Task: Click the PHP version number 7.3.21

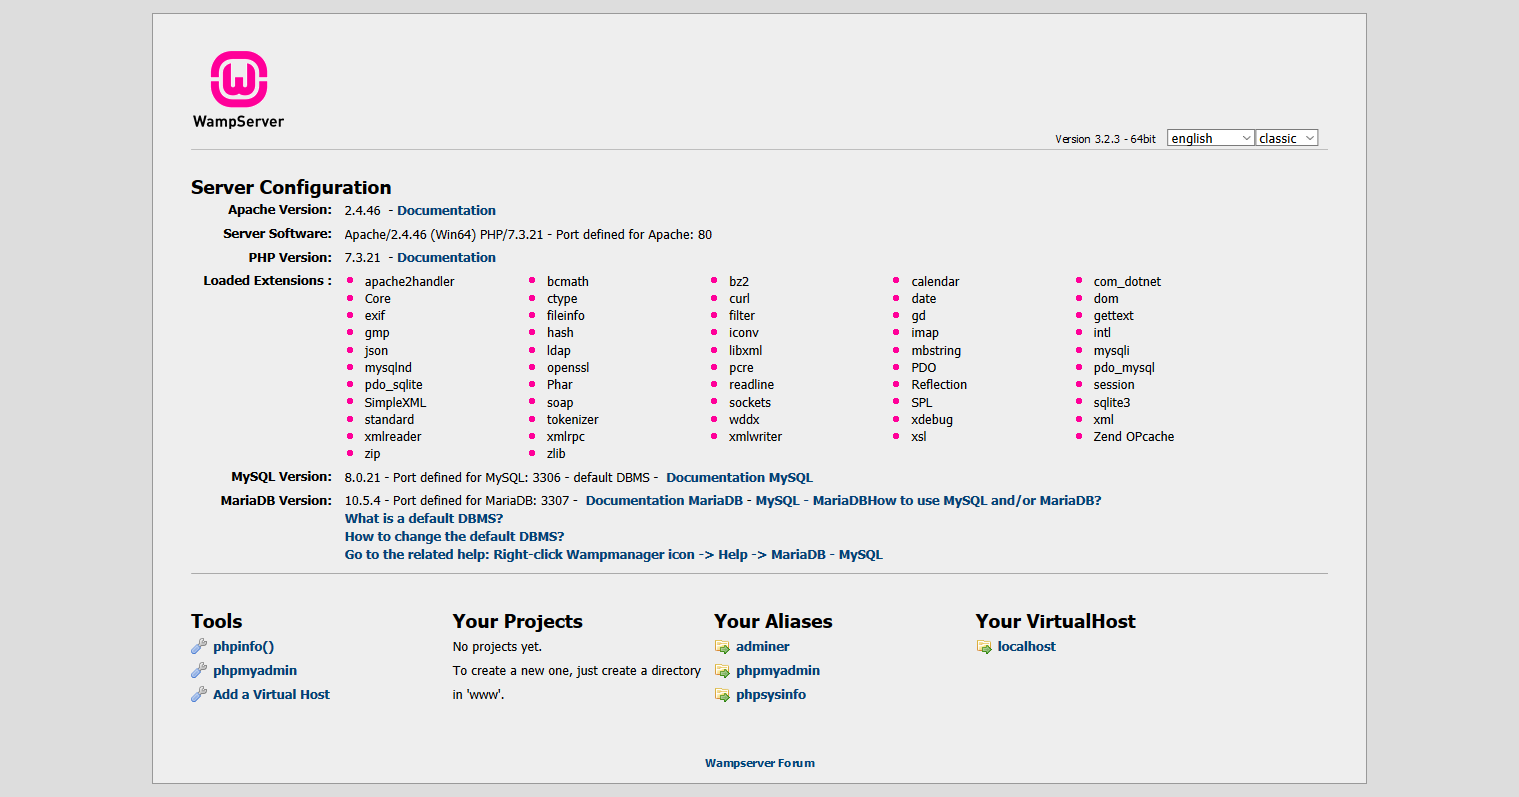Action: point(362,258)
